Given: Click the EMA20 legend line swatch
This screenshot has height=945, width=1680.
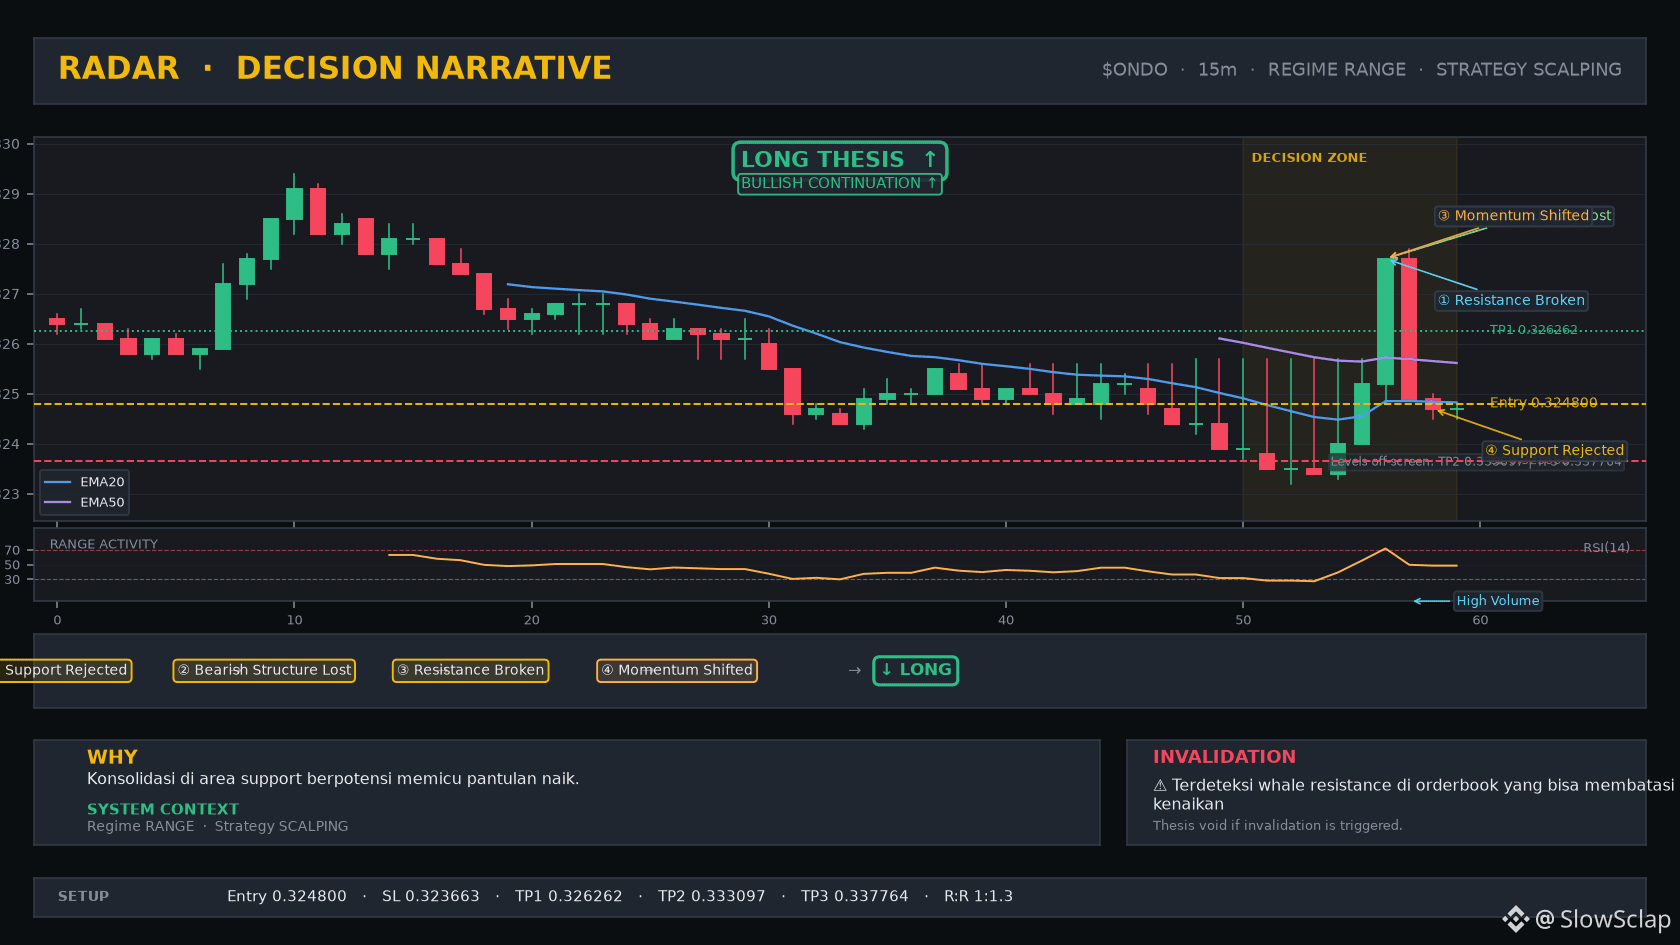Looking at the screenshot, I should [58, 482].
